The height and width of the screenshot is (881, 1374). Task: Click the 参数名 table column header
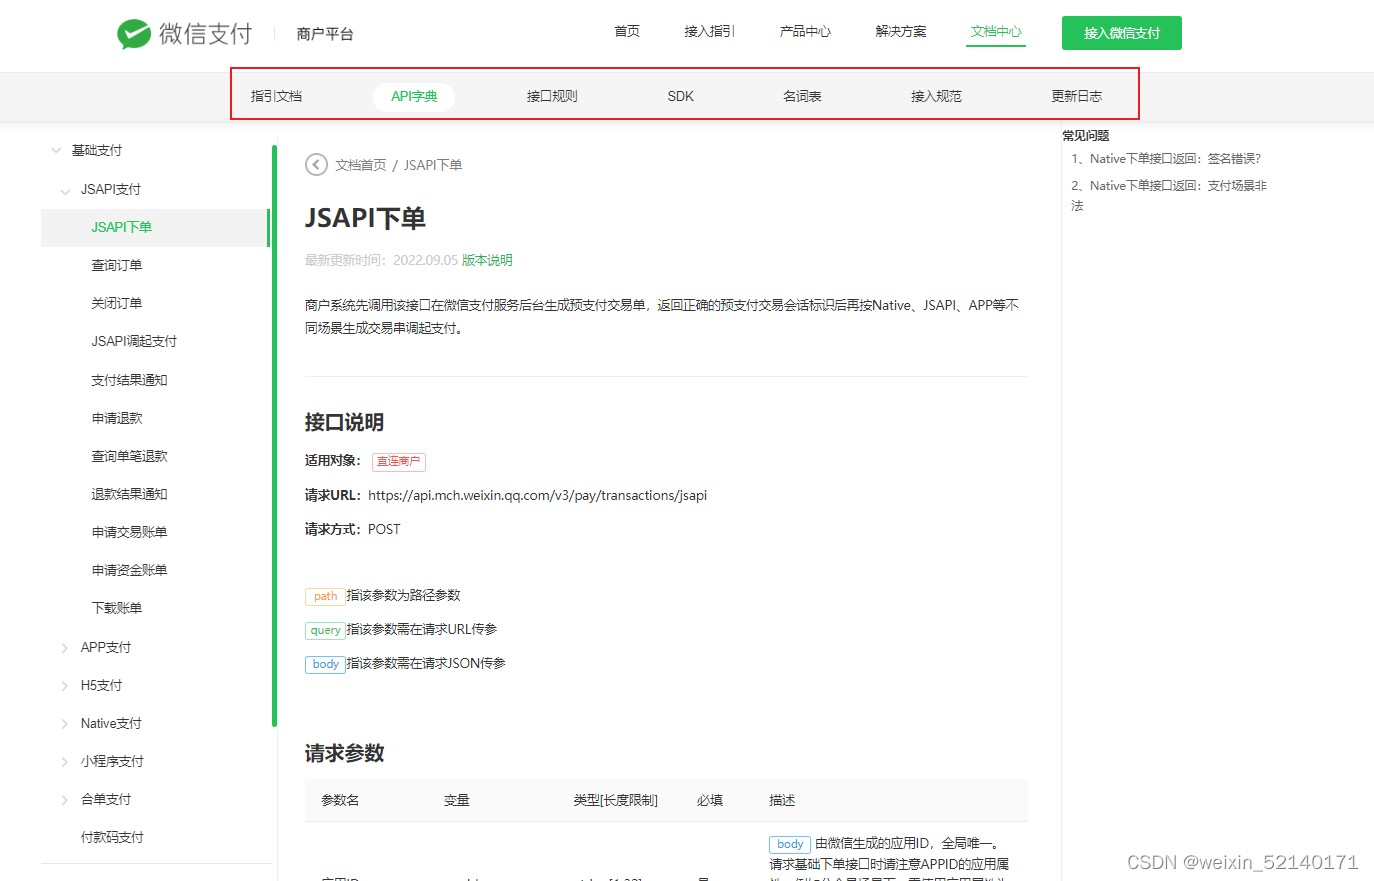coord(340,800)
